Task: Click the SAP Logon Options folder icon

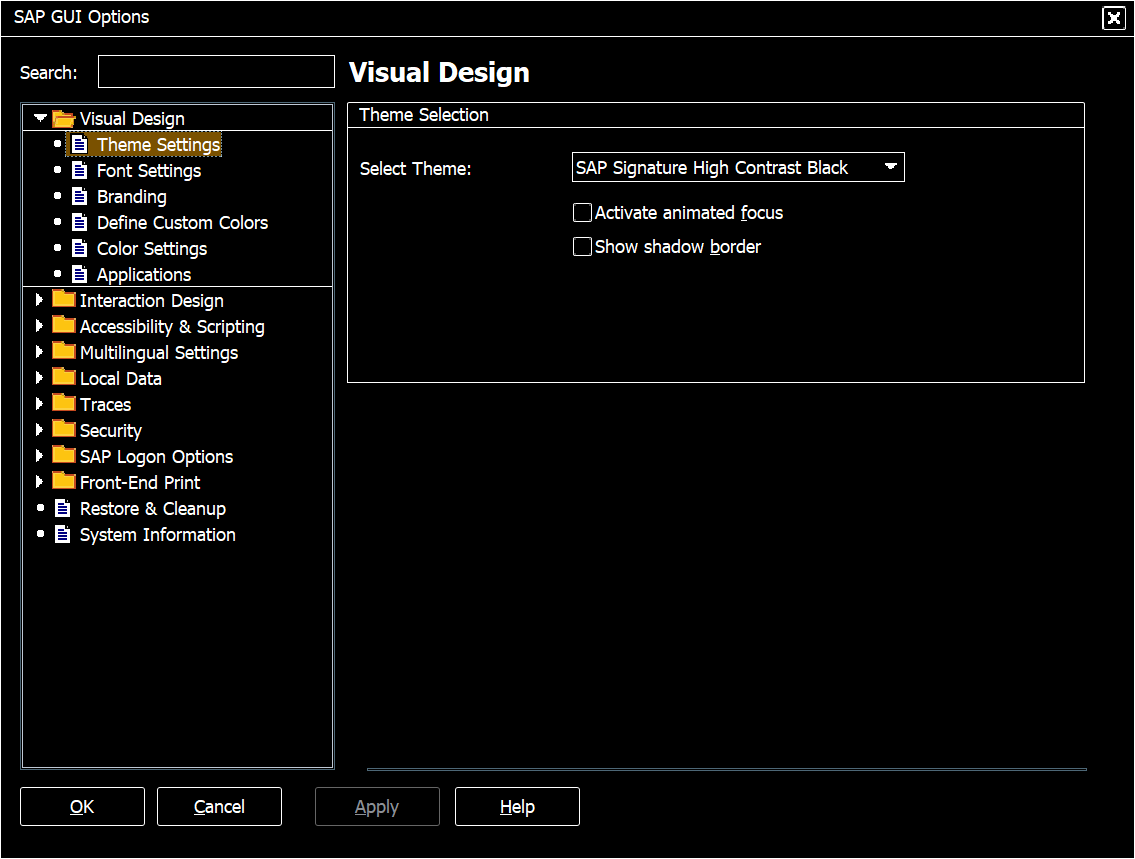Action: (x=63, y=456)
